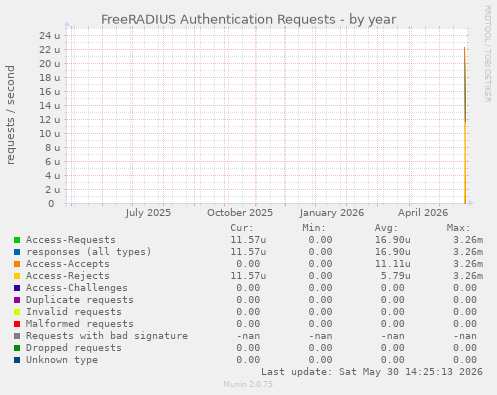Click the Munin 2.0.75 version text
This screenshot has height=395, width=497.
[248, 384]
